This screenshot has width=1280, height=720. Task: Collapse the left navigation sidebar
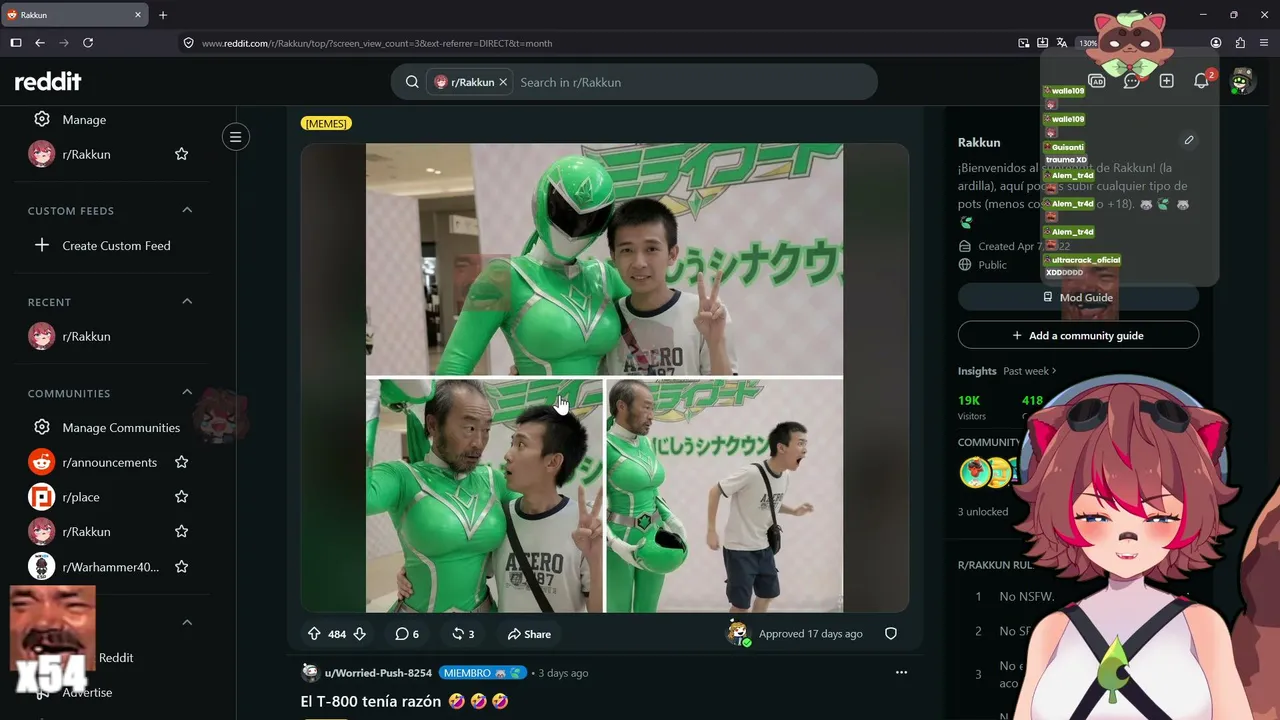coord(236,137)
